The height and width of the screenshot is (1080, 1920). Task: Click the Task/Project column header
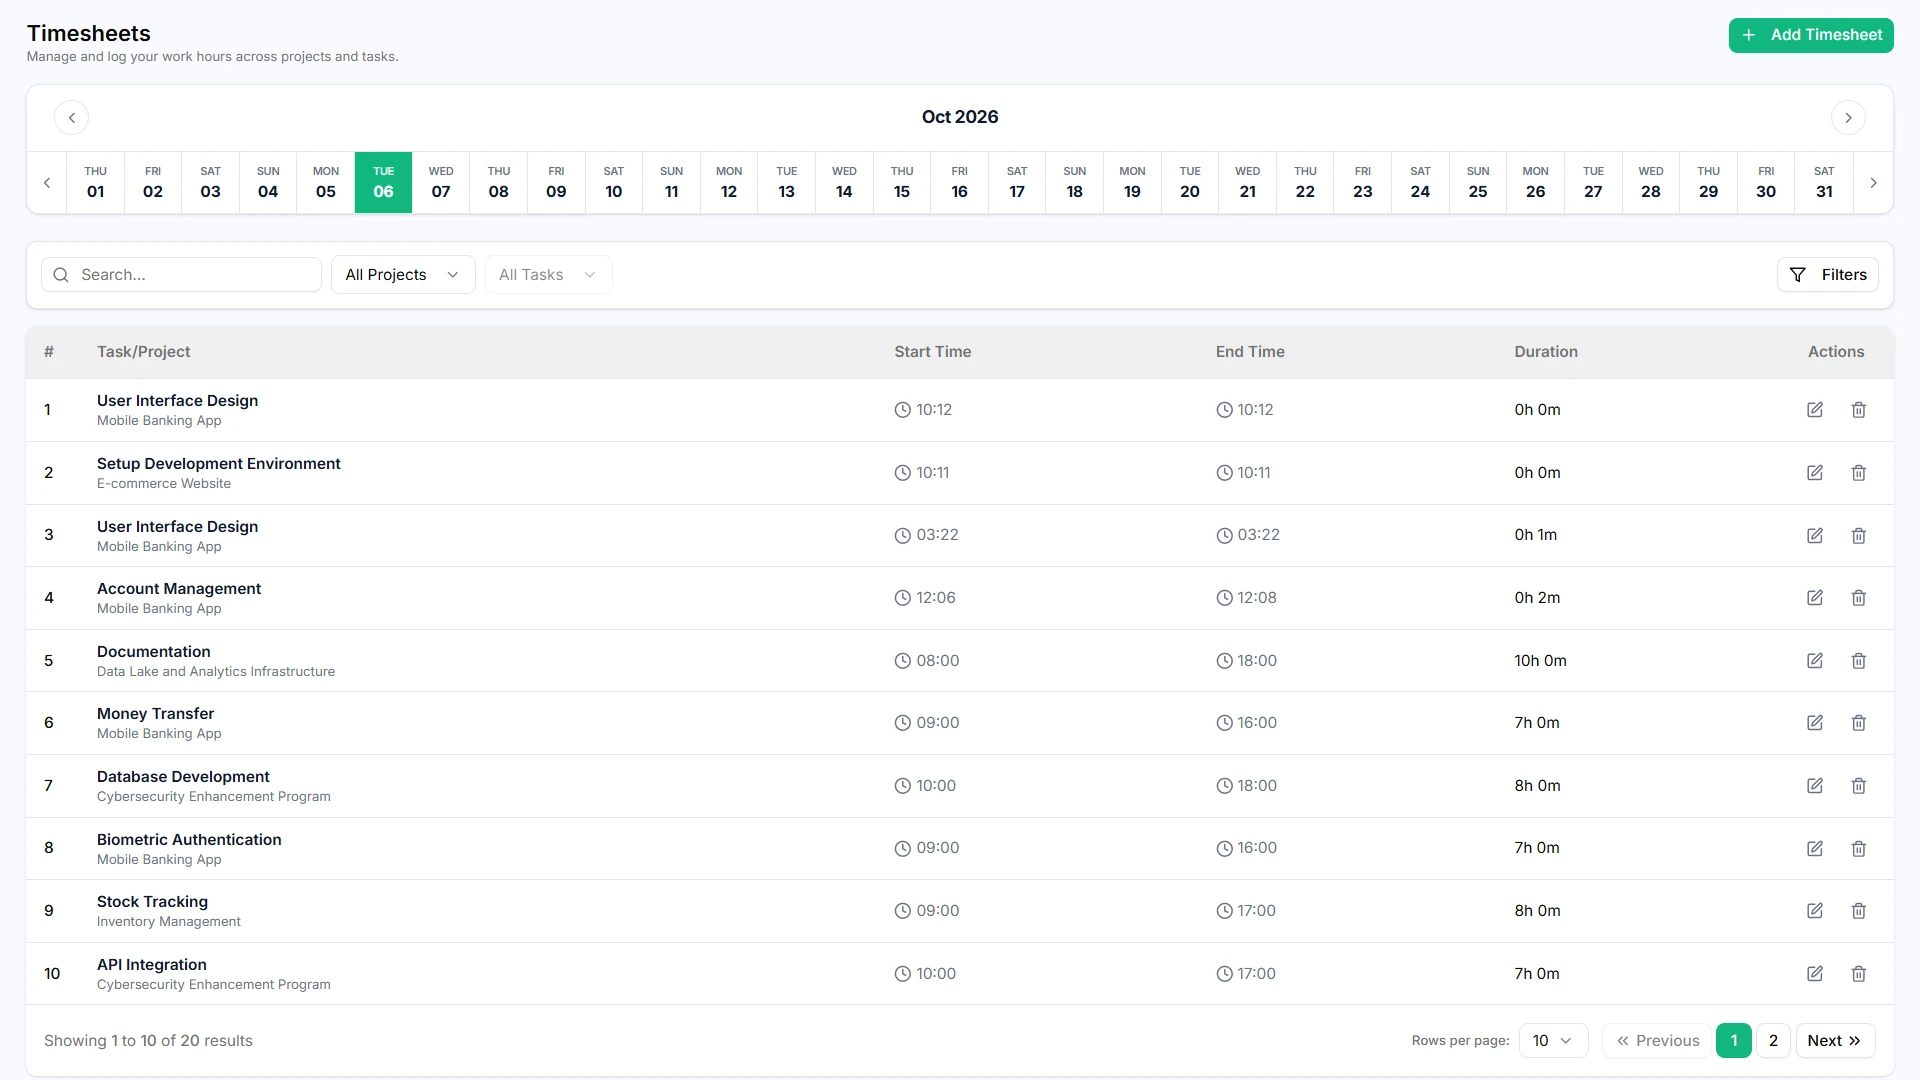[143, 352]
